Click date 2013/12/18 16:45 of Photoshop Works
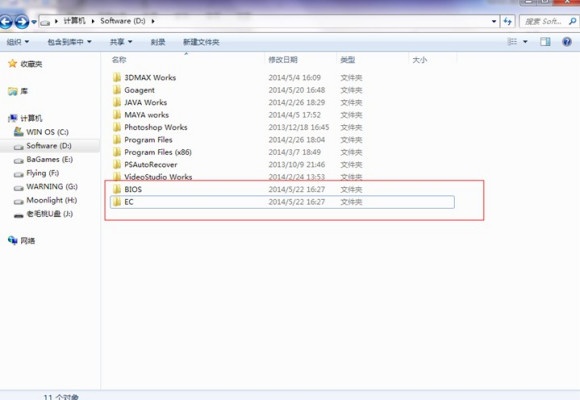 tap(299, 127)
